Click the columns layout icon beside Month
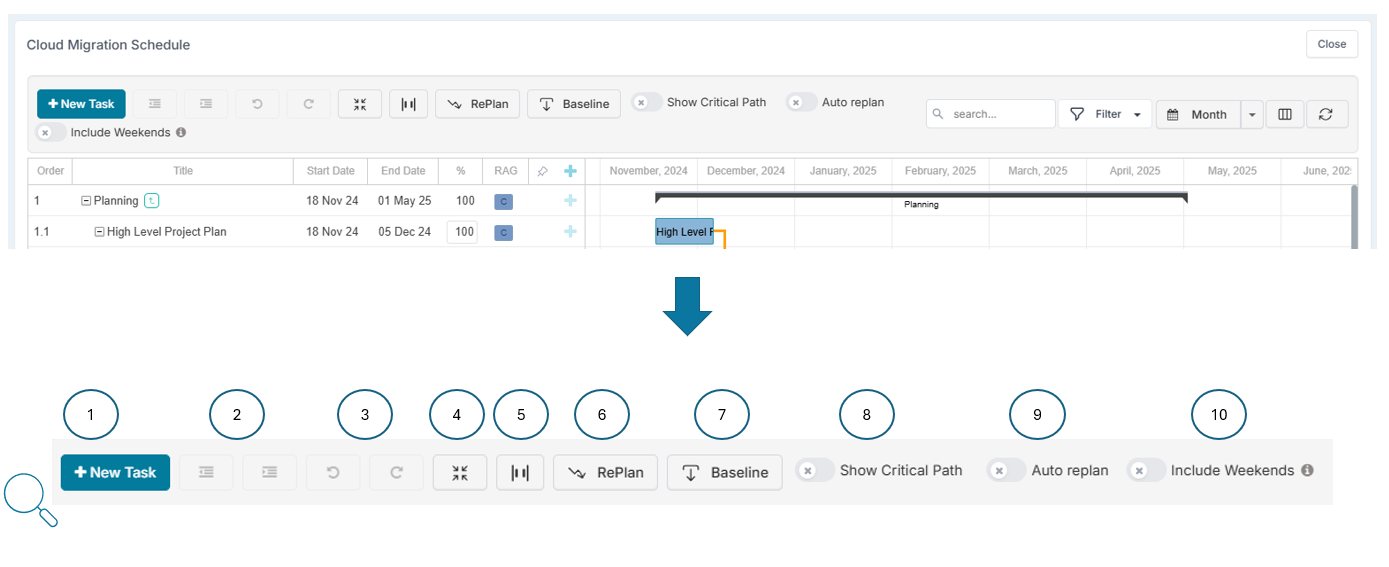 [x=1285, y=114]
